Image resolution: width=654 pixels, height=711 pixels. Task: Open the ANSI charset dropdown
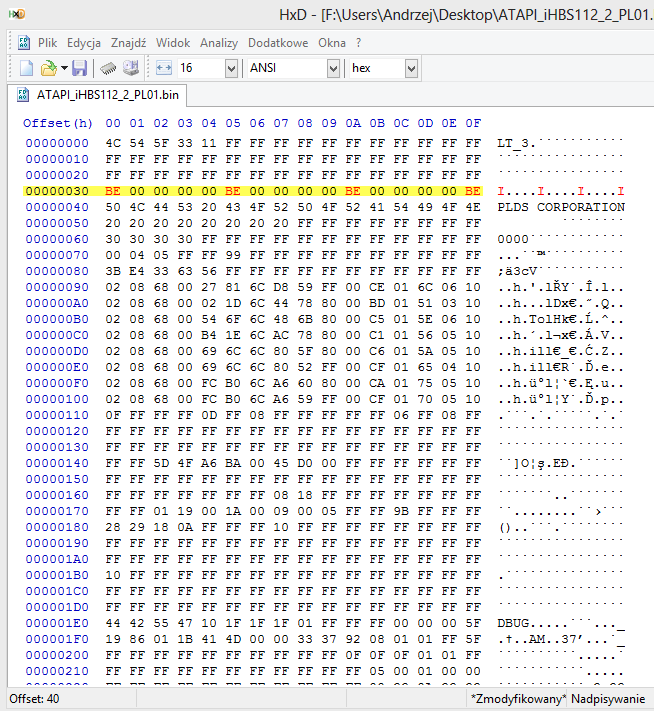click(x=333, y=68)
